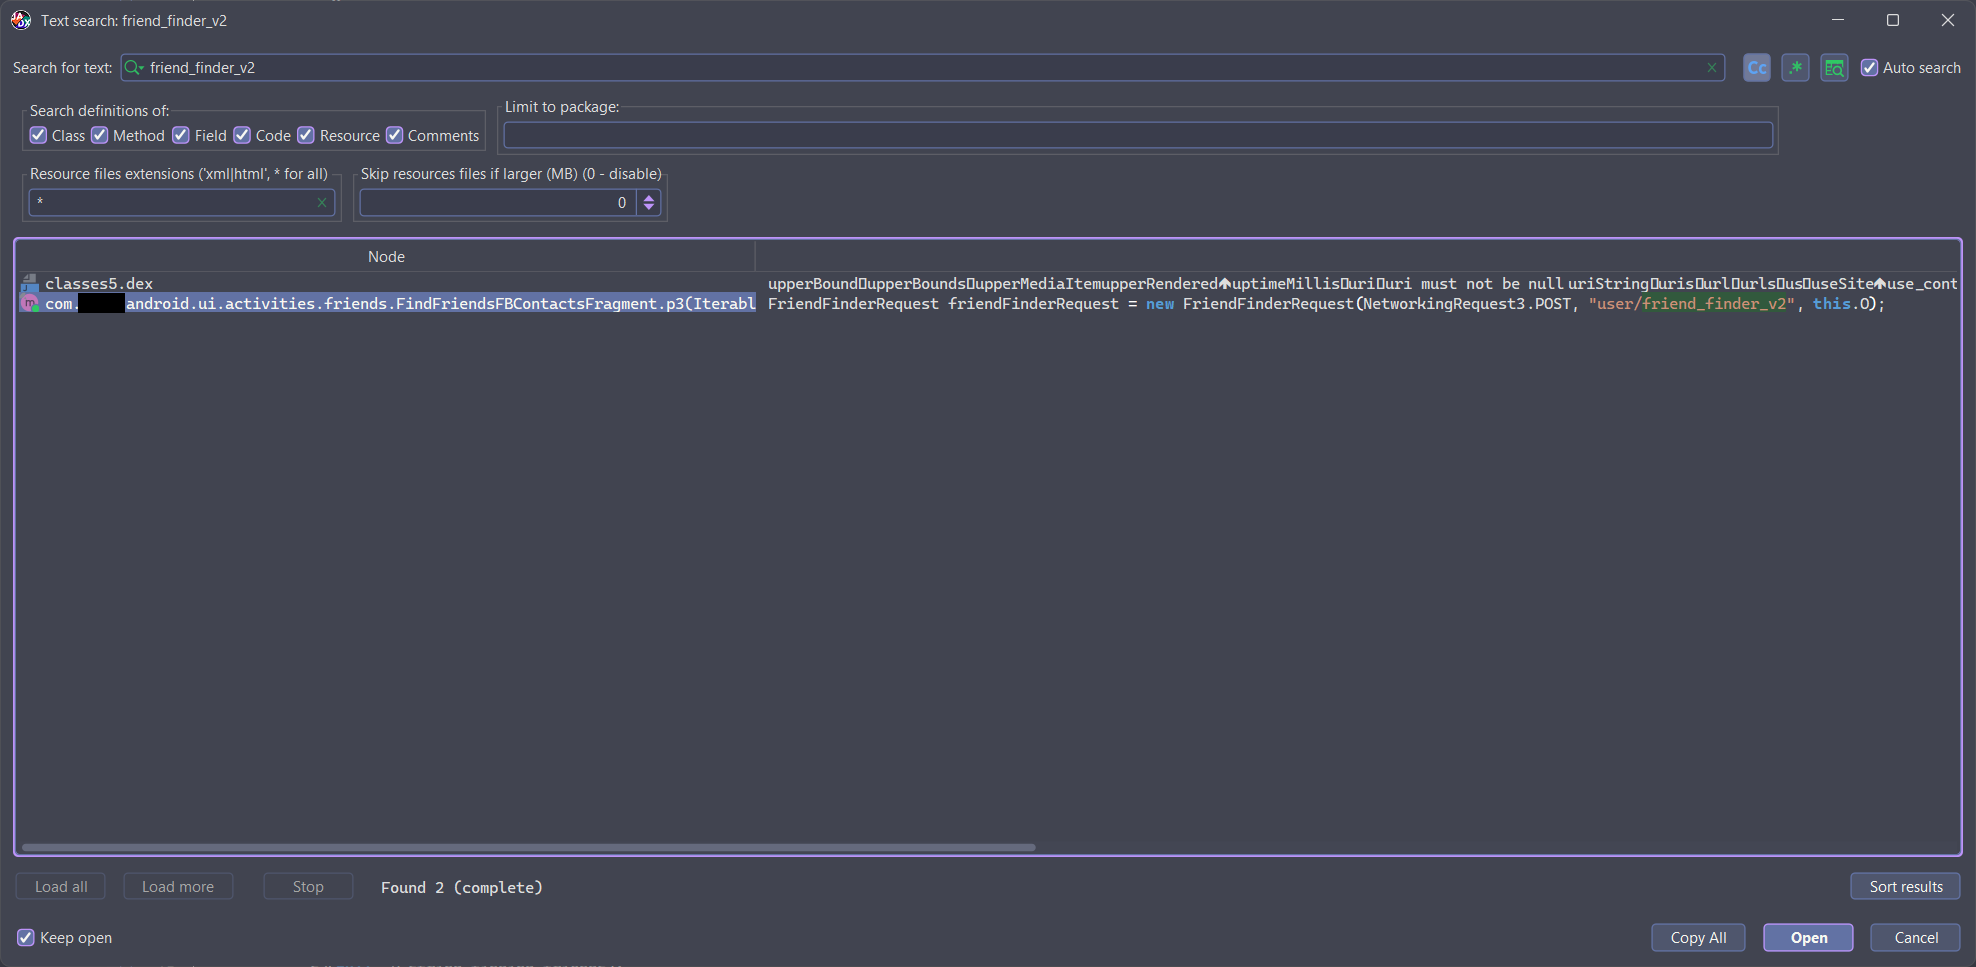Toggle active tab only search icon

(1834, 68)
